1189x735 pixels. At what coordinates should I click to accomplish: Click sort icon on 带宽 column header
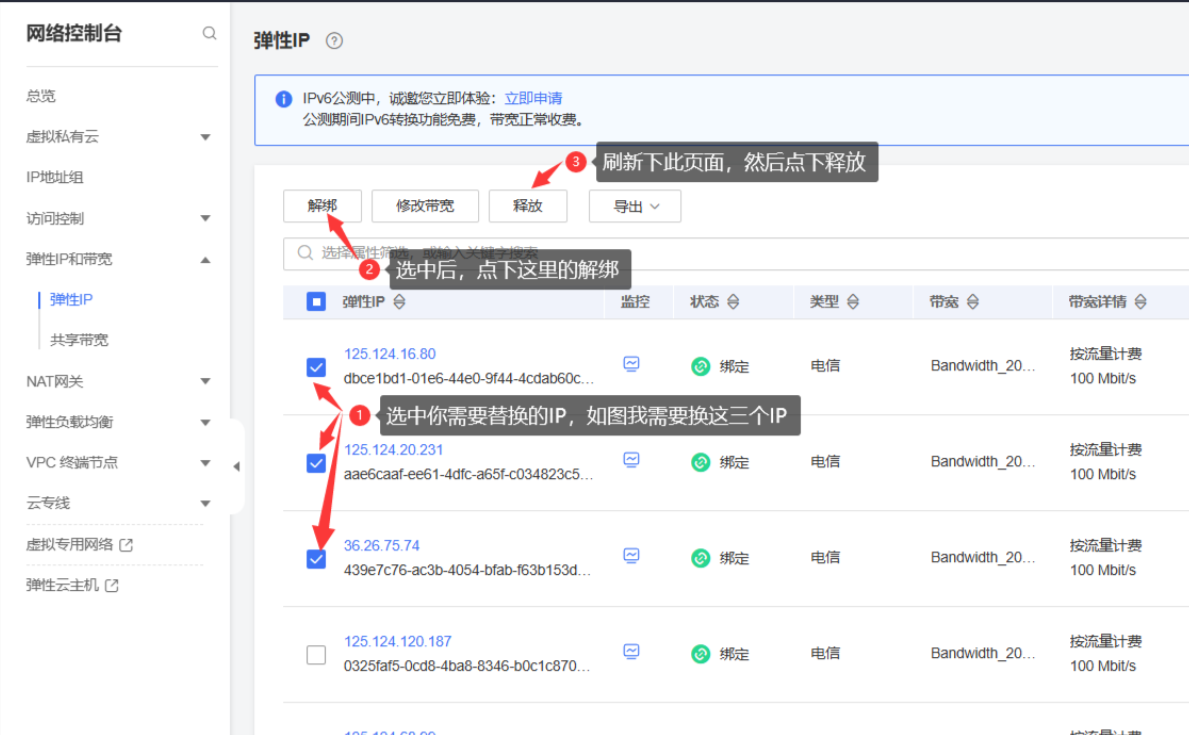(x=972, y=302)
